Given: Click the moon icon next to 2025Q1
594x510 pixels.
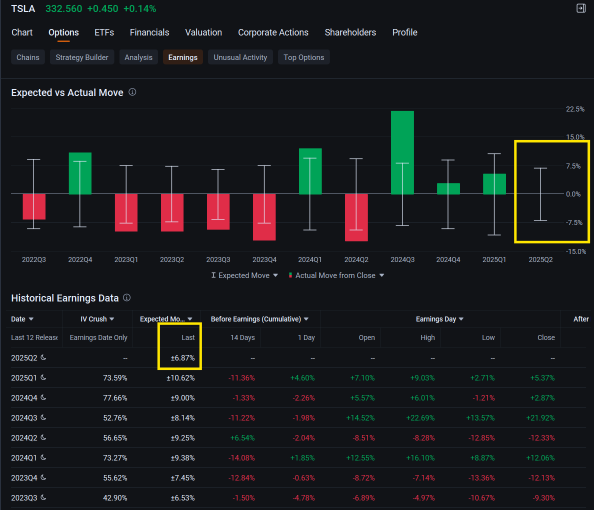Looking at the screenshot, I should [43, 377].
